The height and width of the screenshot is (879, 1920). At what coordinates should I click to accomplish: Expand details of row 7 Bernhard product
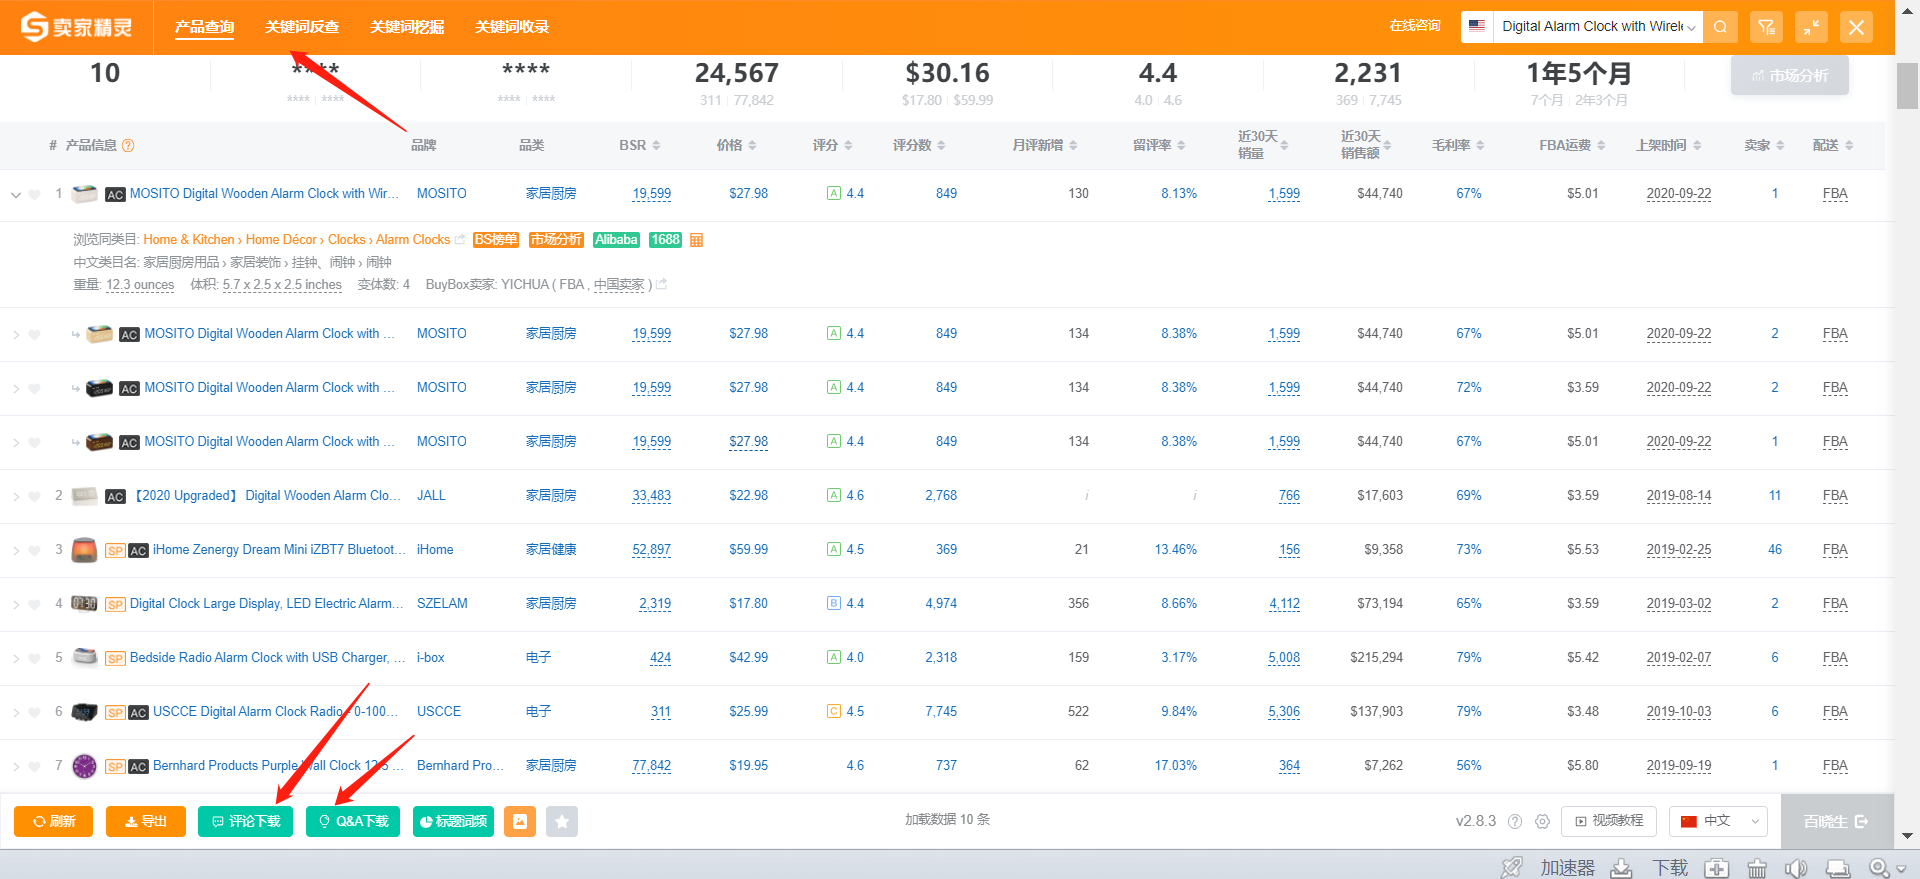coord(16,767)
